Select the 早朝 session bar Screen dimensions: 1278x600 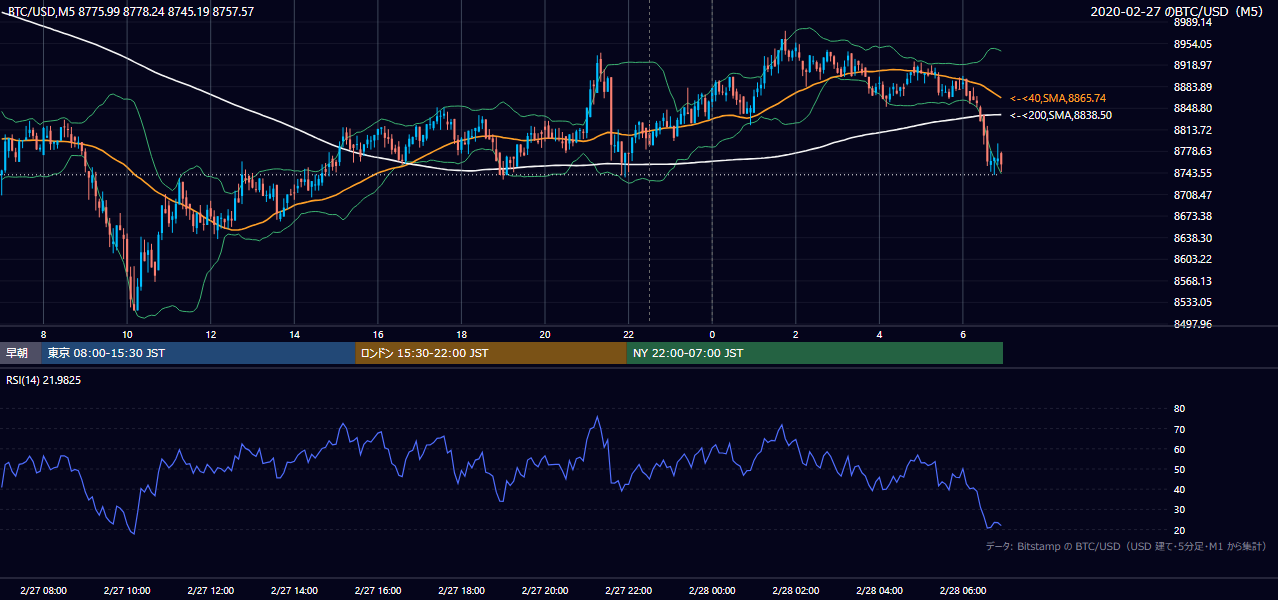coord(21,353)
